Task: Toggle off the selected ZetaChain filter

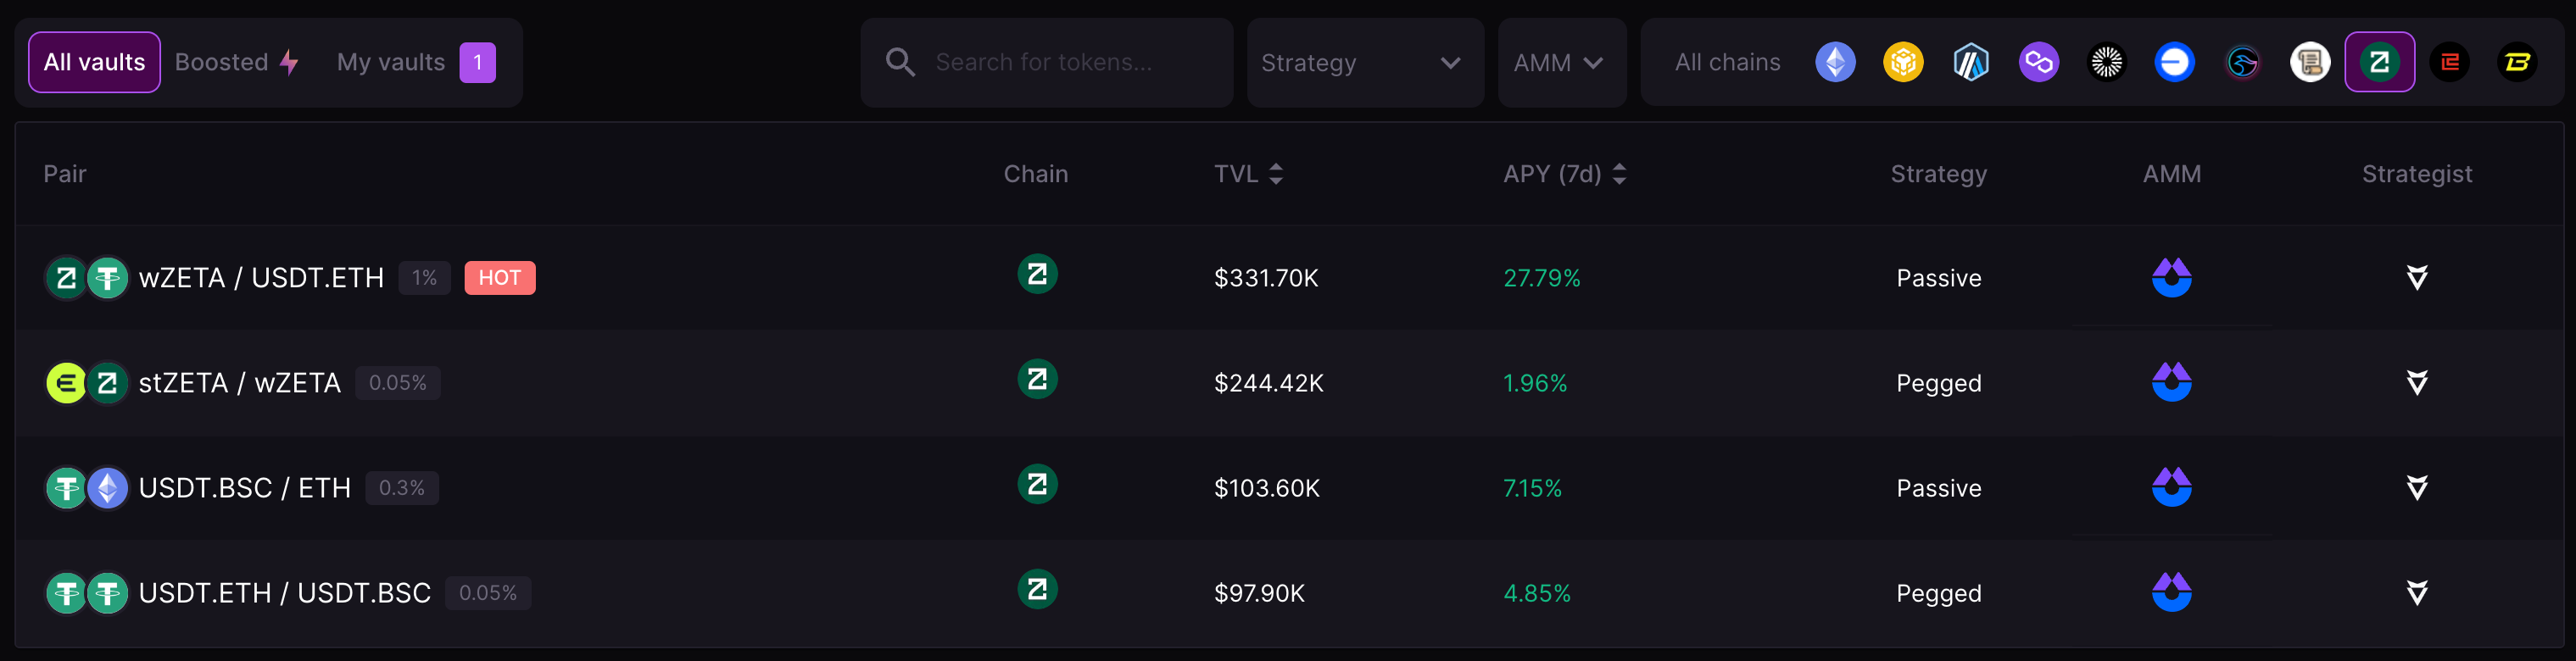Action: point(2379,62)
